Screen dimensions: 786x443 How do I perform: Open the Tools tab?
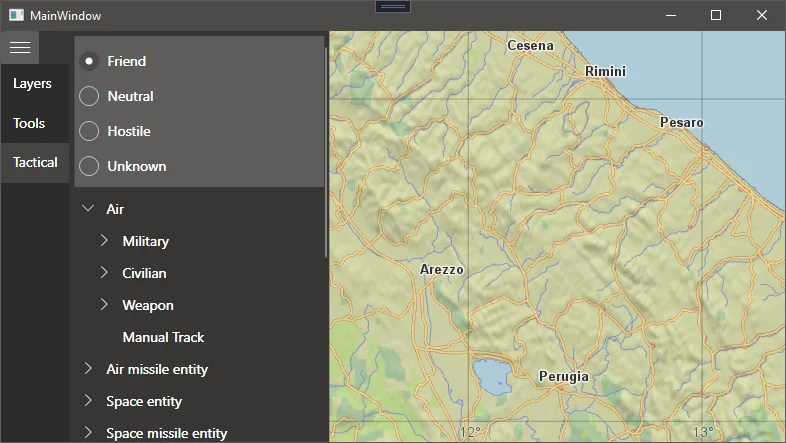pos(30,124)
